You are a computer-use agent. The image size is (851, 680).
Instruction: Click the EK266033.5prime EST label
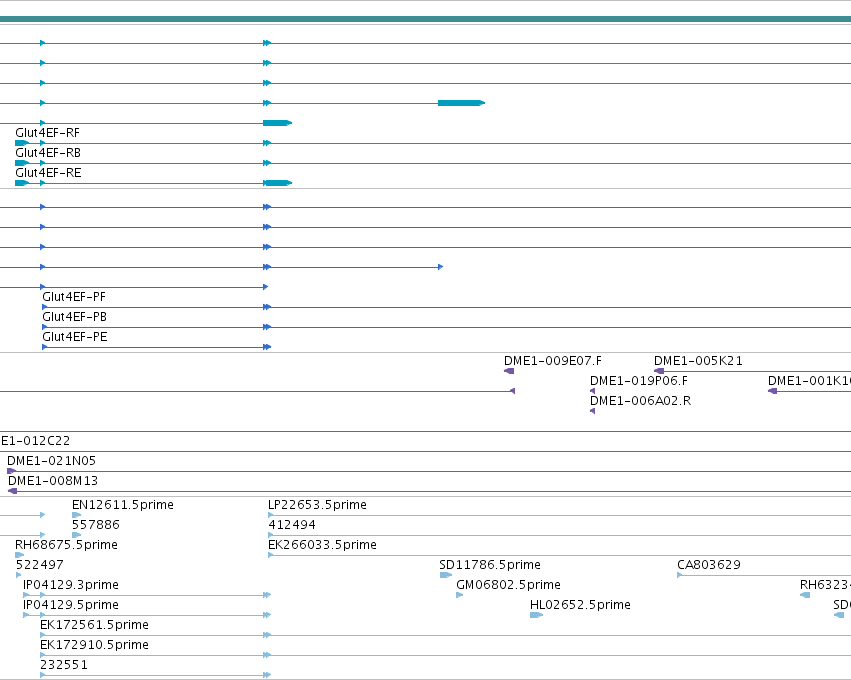[x=322, y=545]
